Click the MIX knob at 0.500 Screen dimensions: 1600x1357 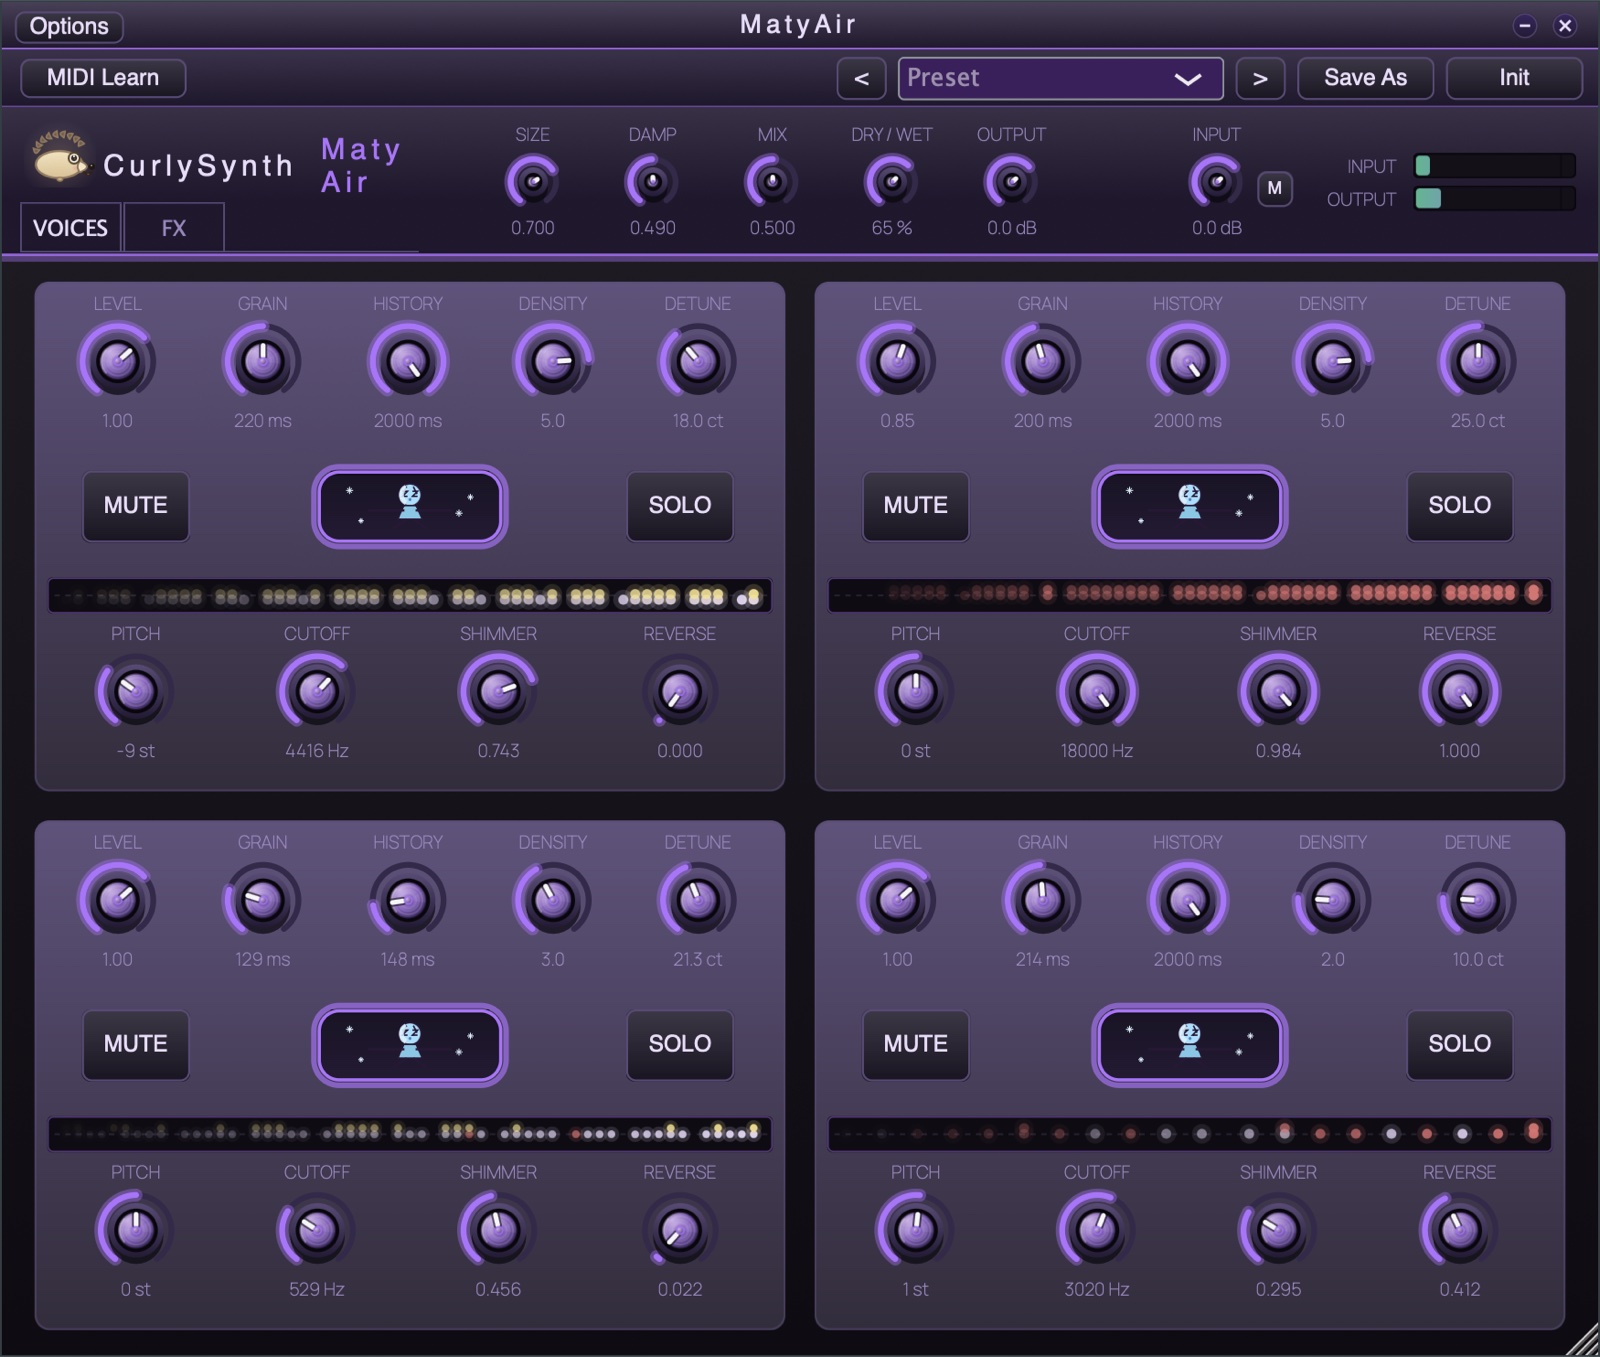(x=772, y=182)
